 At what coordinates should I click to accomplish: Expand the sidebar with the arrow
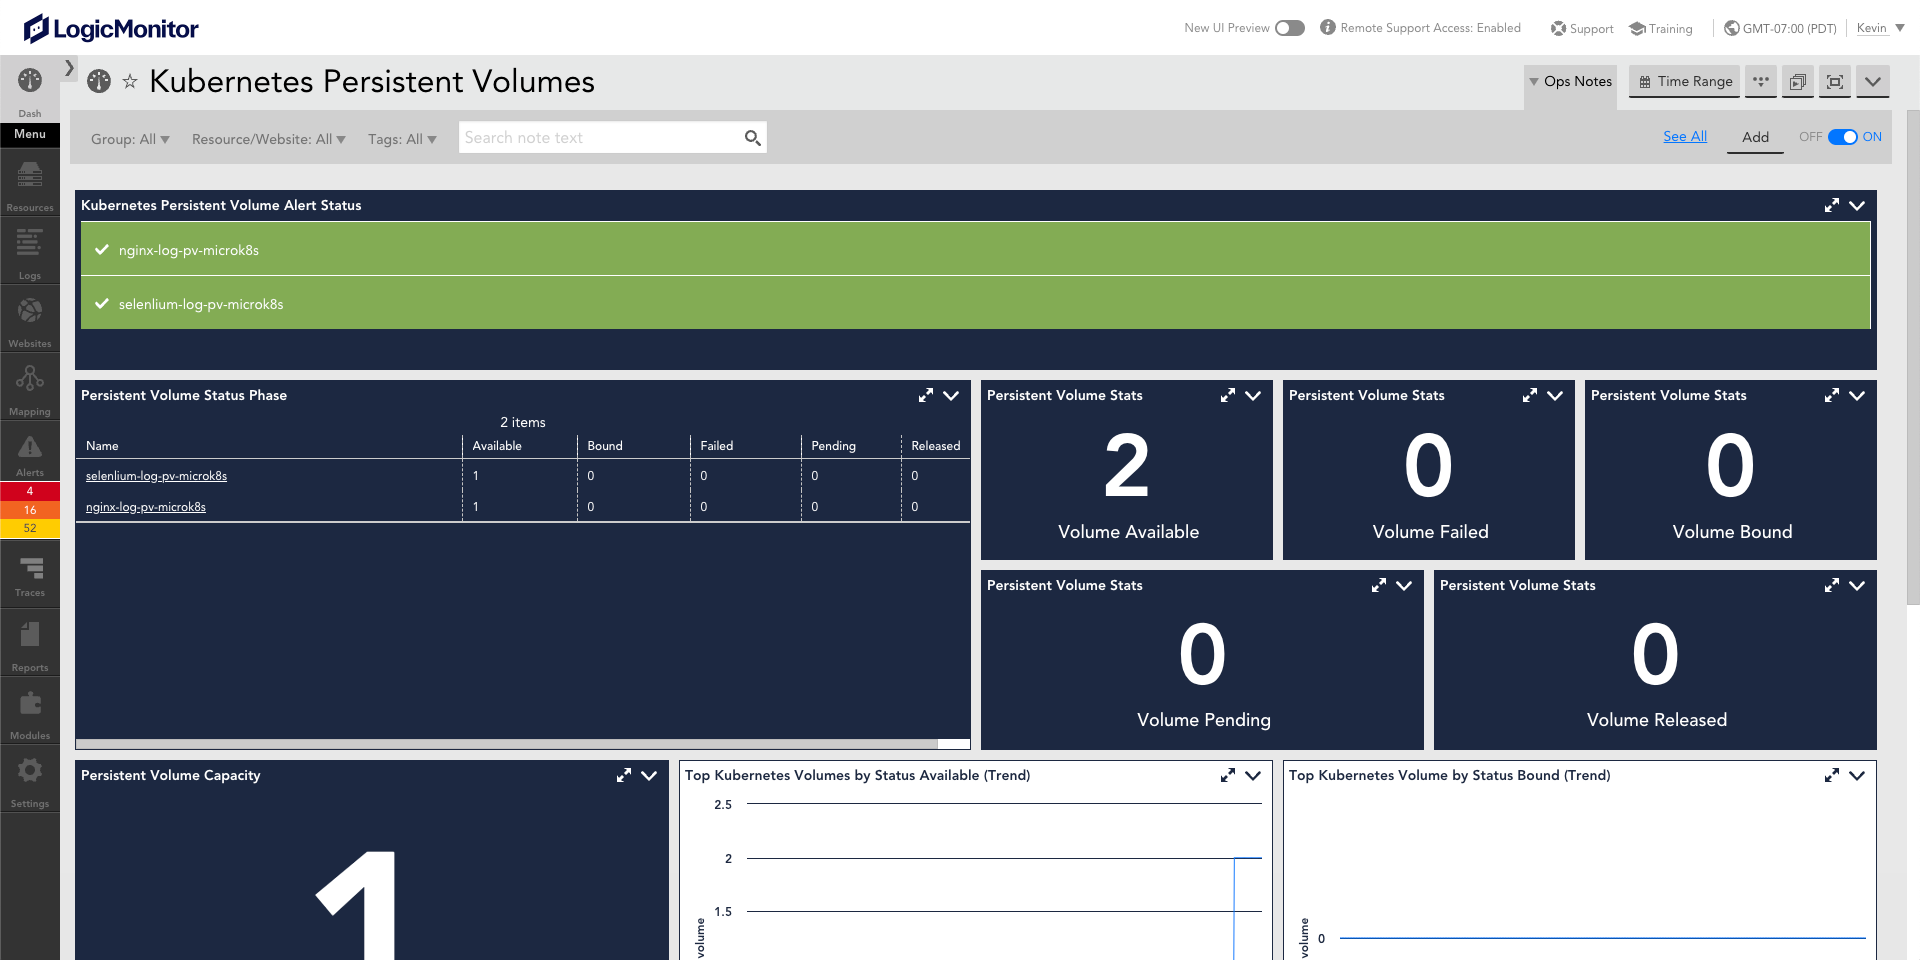[x=69, y=68]
